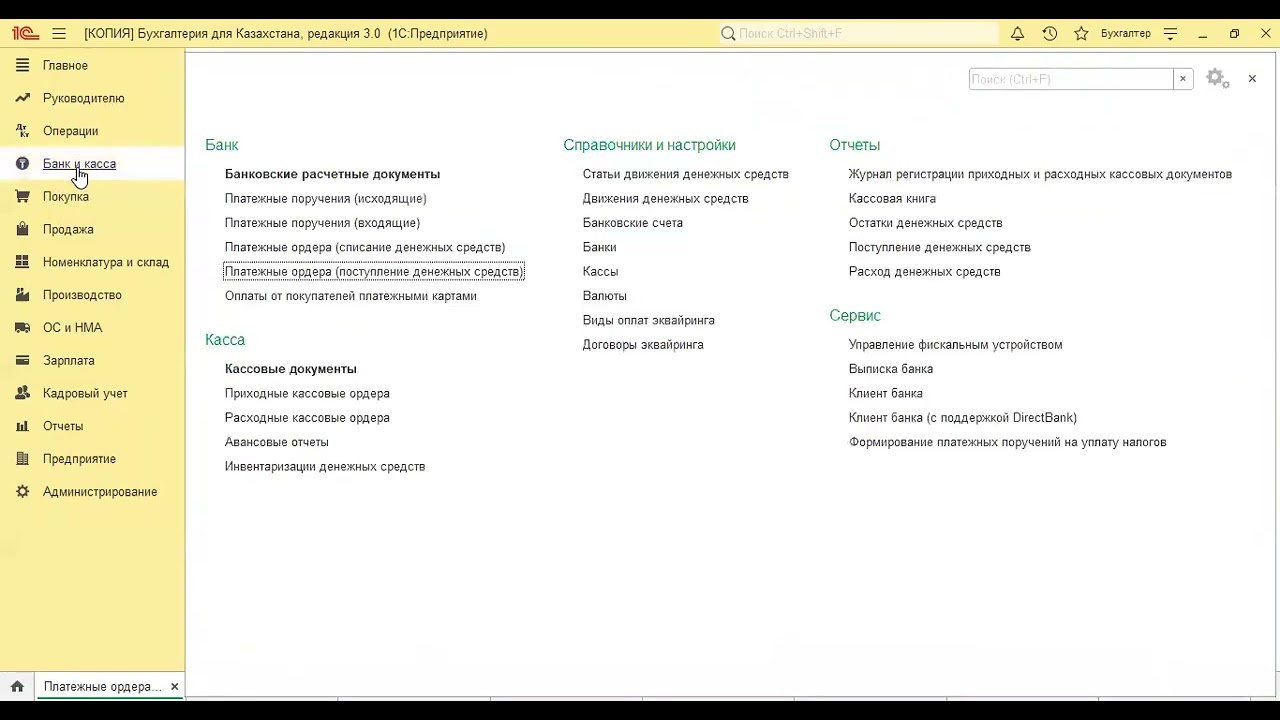The width and height of the screenshot is (1280, 720).
Task: Open Приходные кассовые ордера
Action: pos(307,394)
